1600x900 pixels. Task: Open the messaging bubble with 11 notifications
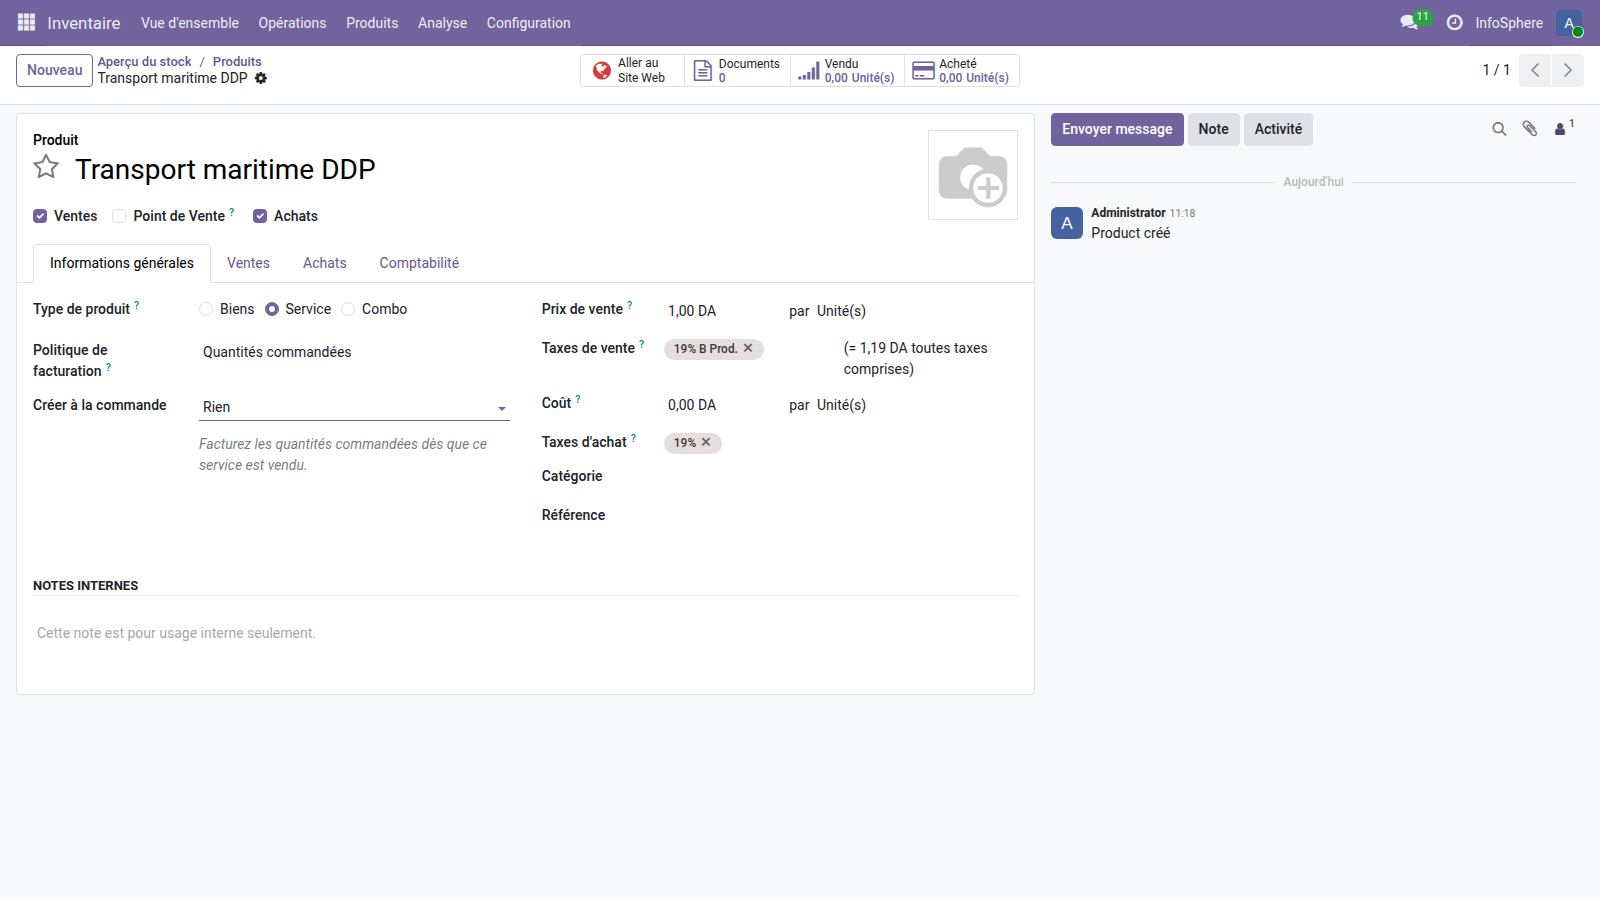[1410, 22]
